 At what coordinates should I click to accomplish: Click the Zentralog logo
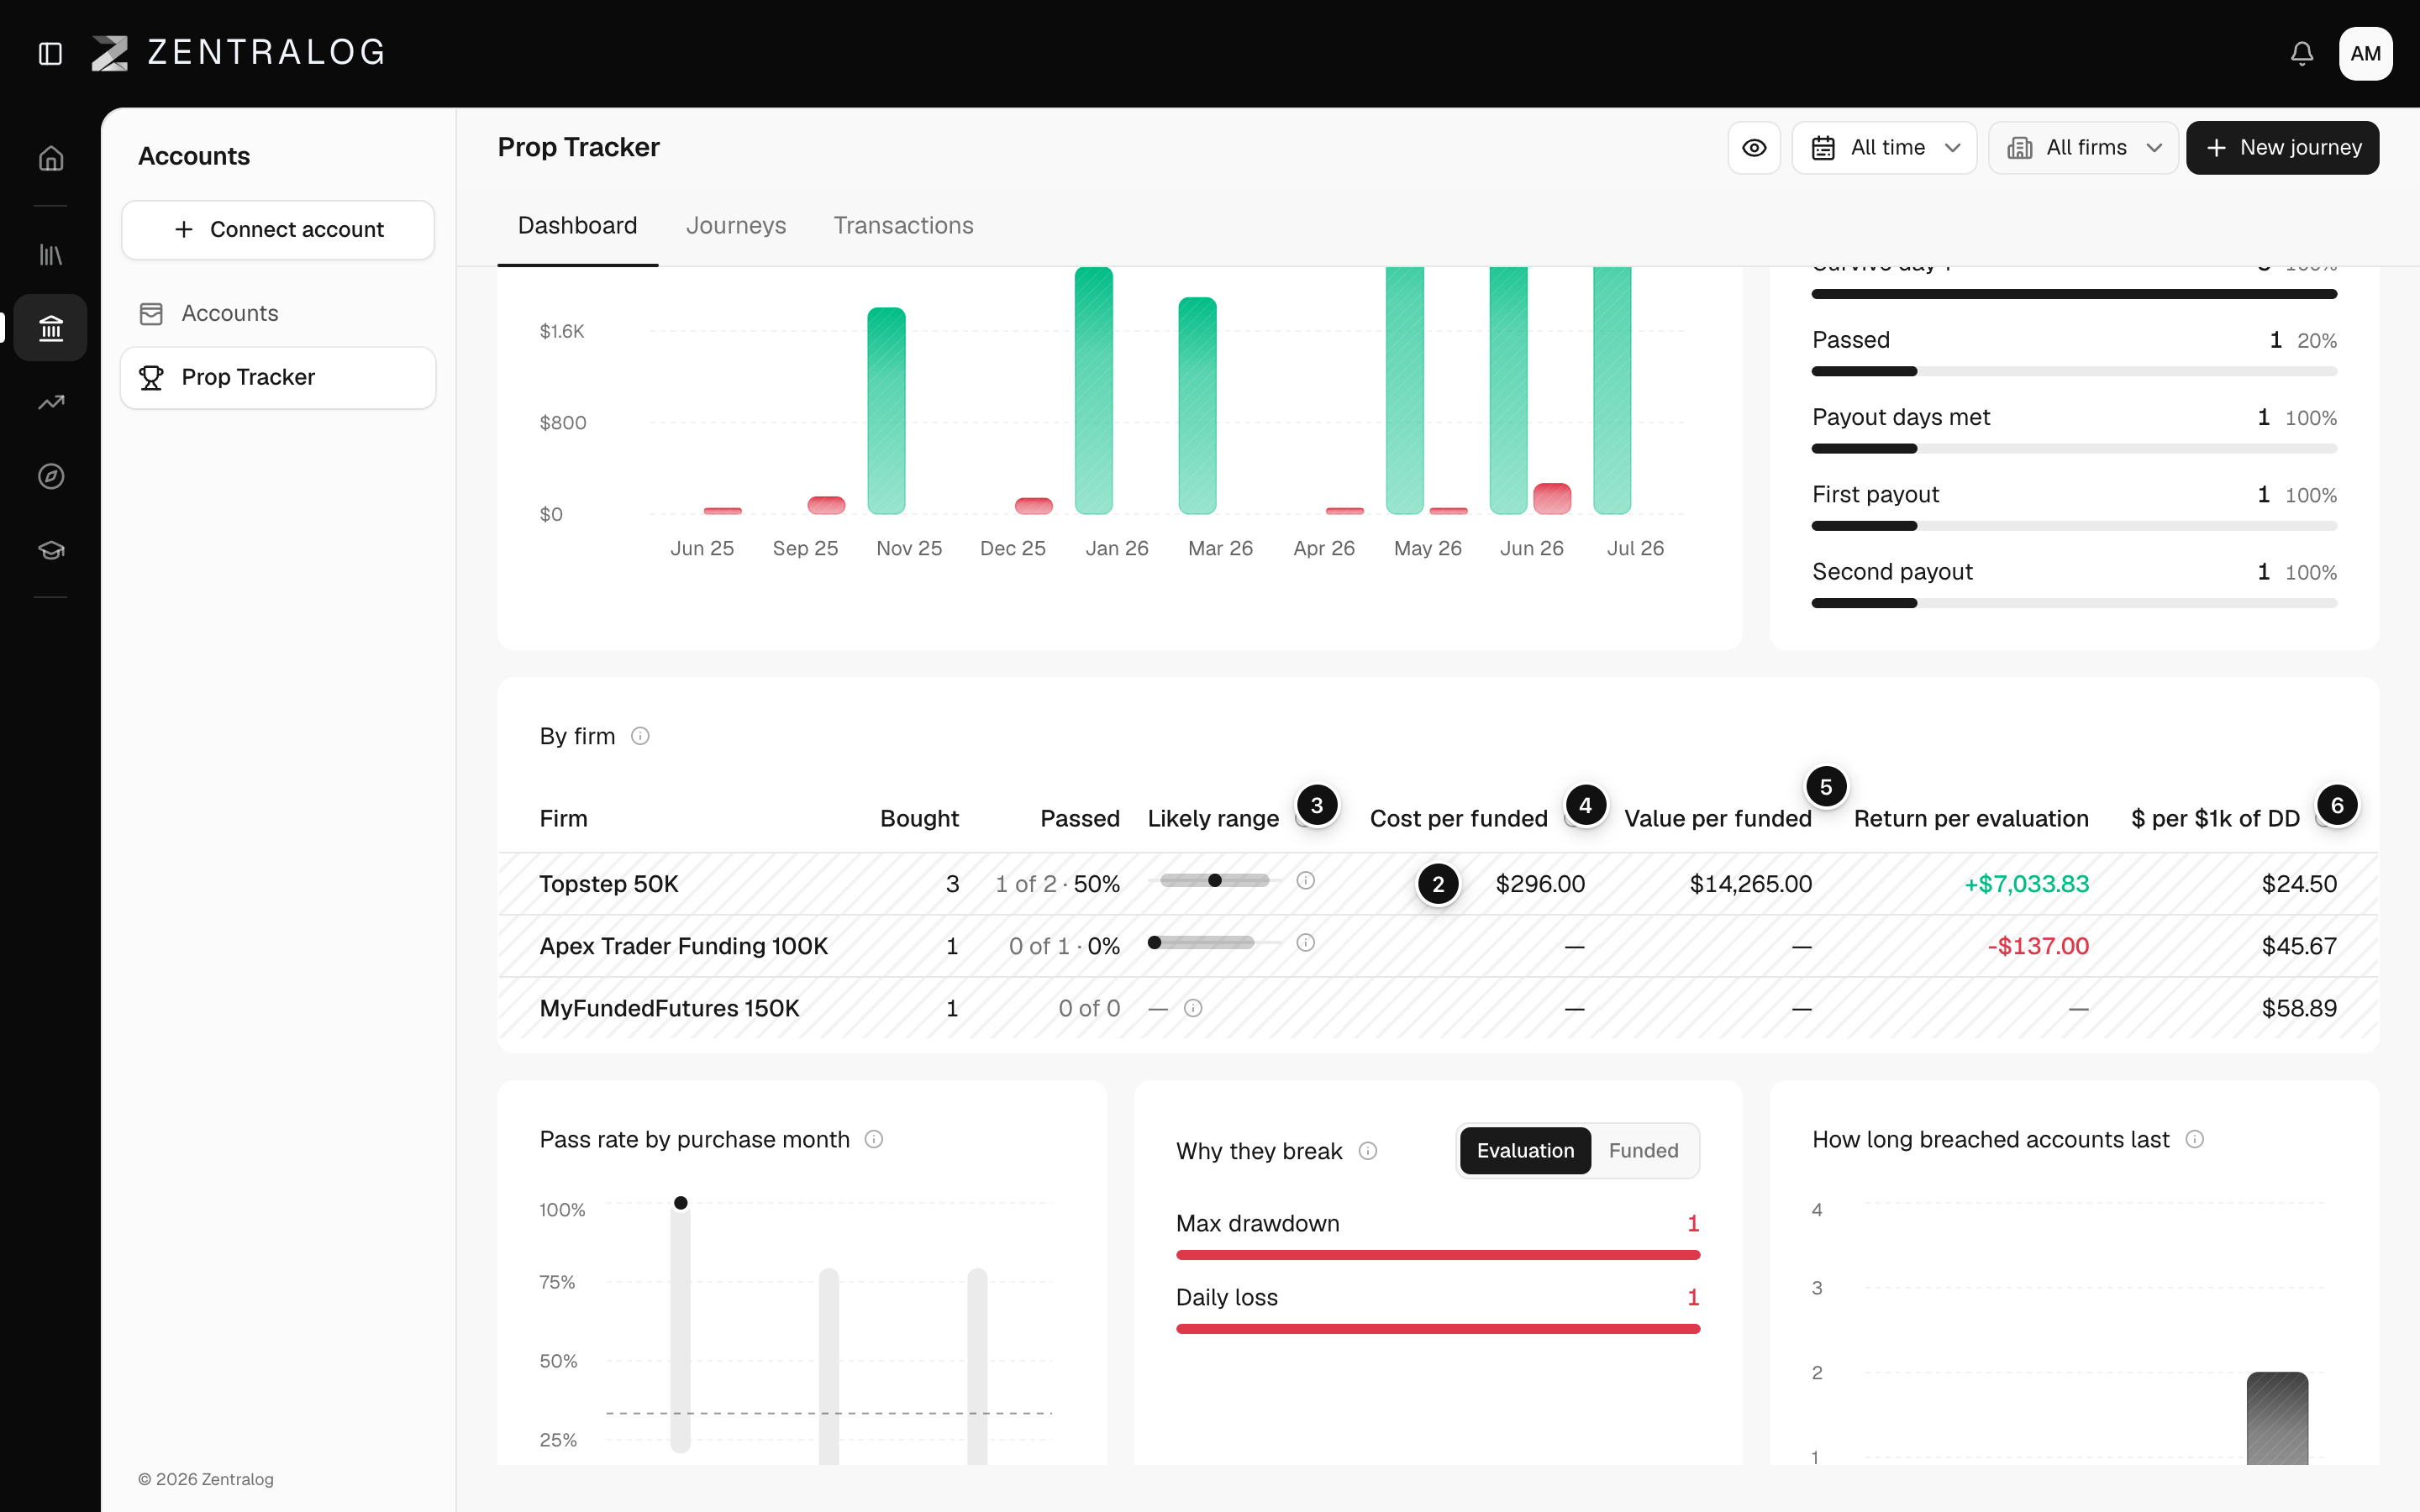(238, 53)
